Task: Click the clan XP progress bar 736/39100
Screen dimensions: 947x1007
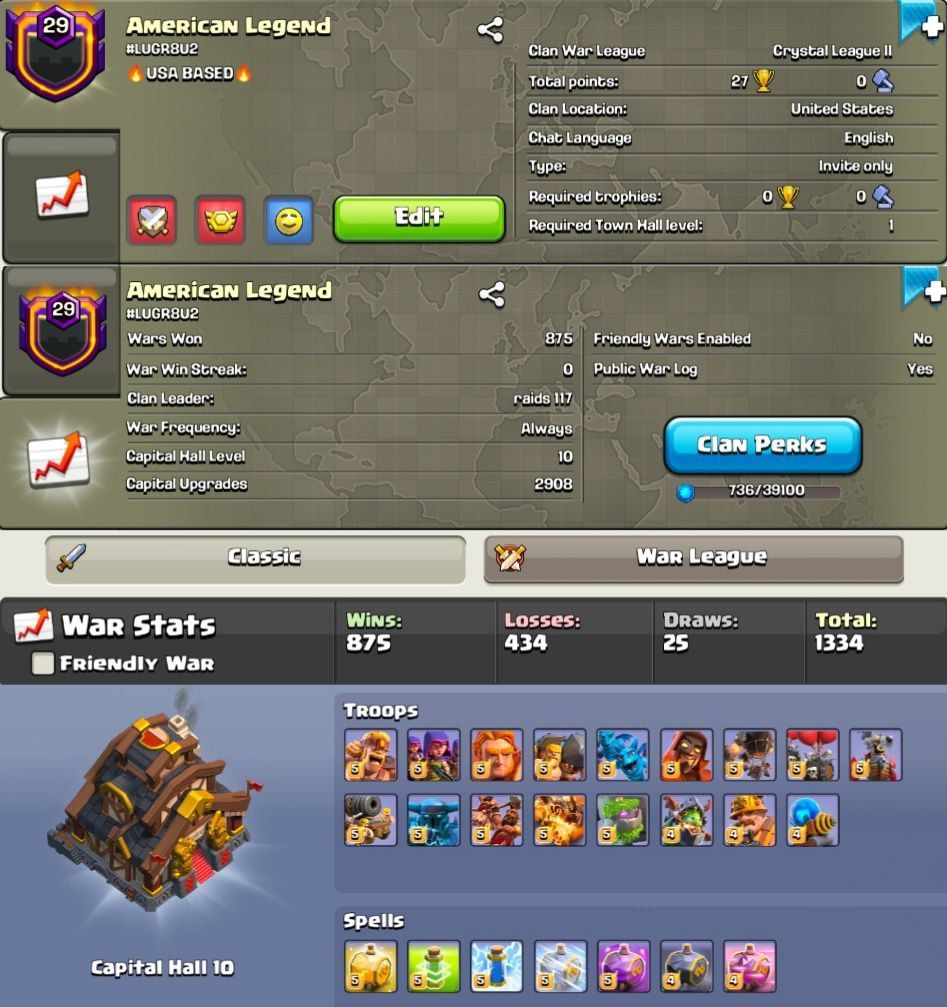Action: 760,491
